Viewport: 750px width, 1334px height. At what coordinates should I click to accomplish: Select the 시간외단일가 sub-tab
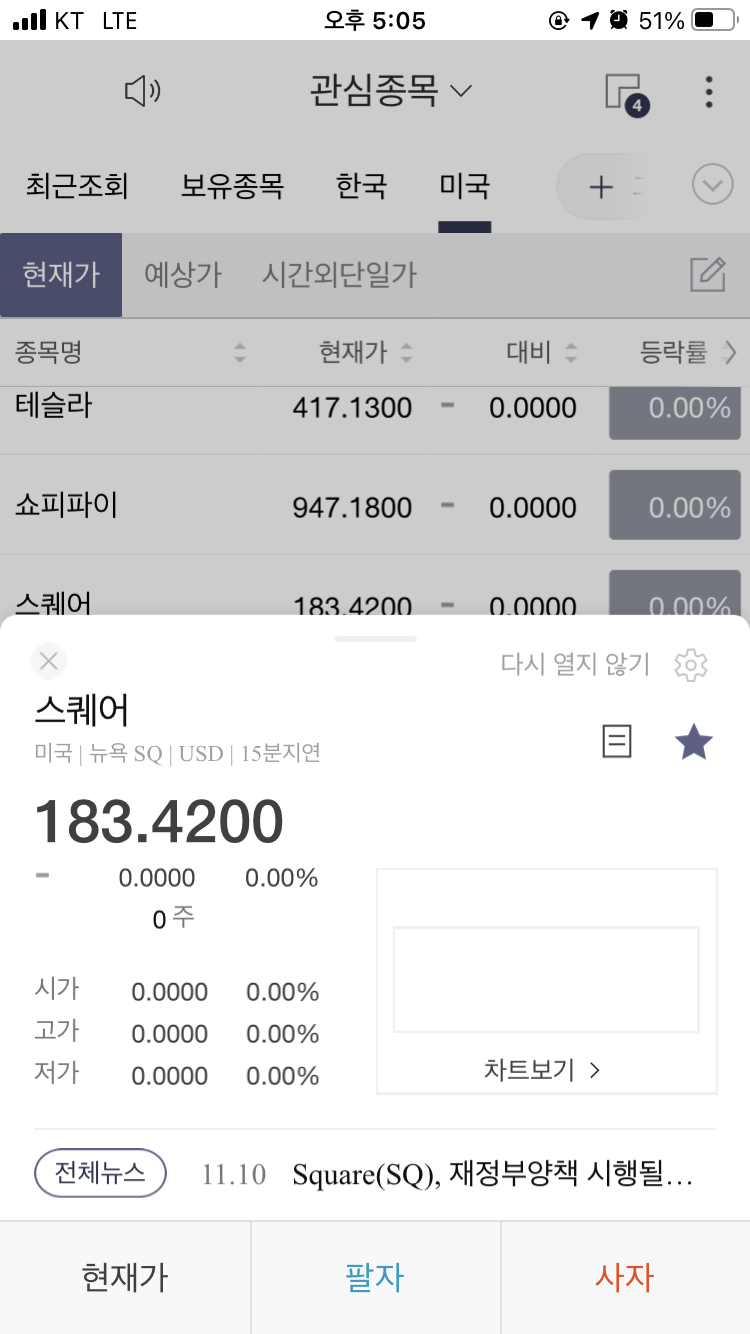(x=340, y=275)
